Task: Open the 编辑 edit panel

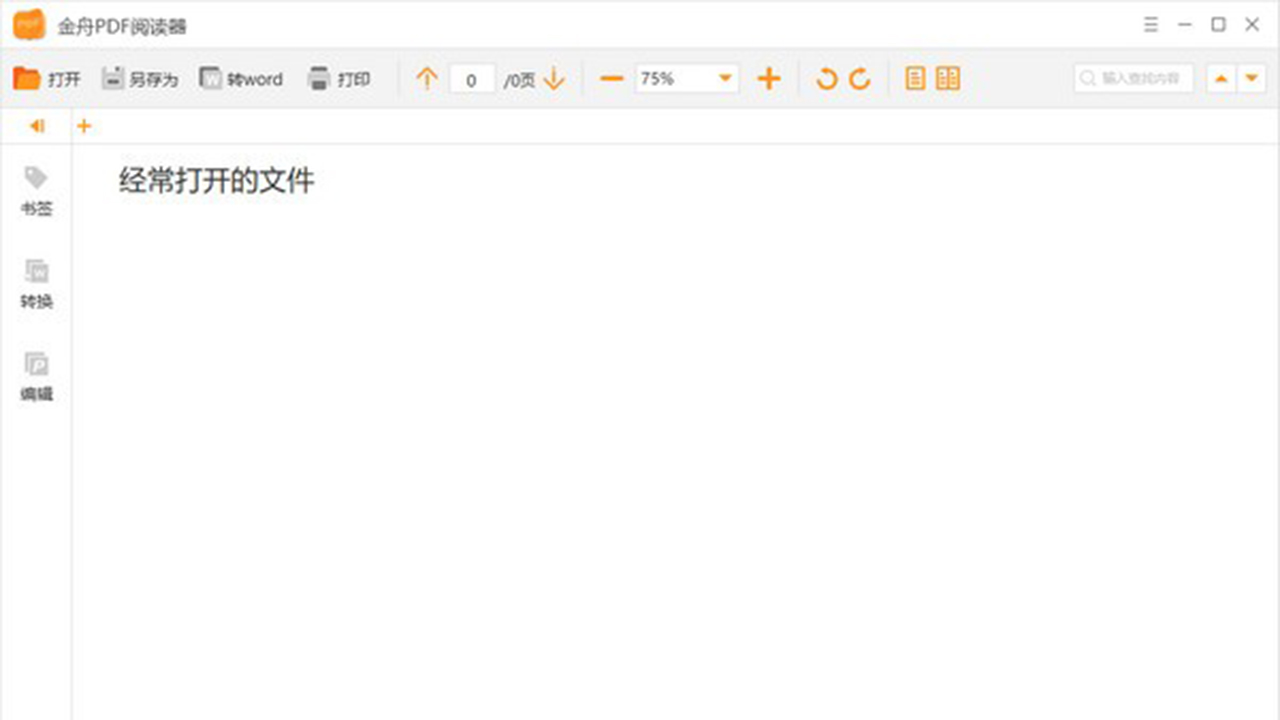Action: pos(37,377)
